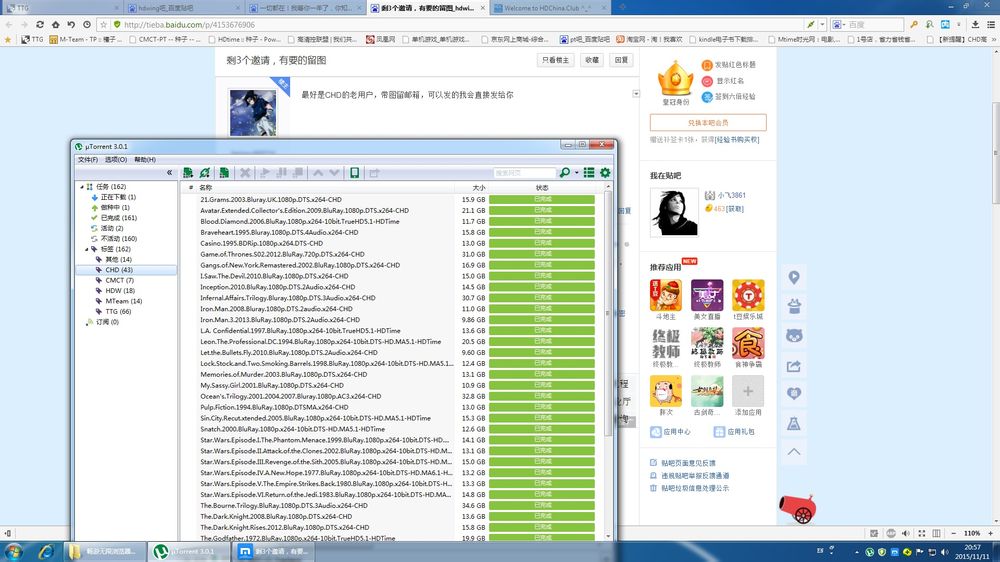Click the µTorrent Remote device icon
The height and width of the screenshot is (562, 1000).
point(355,173)
